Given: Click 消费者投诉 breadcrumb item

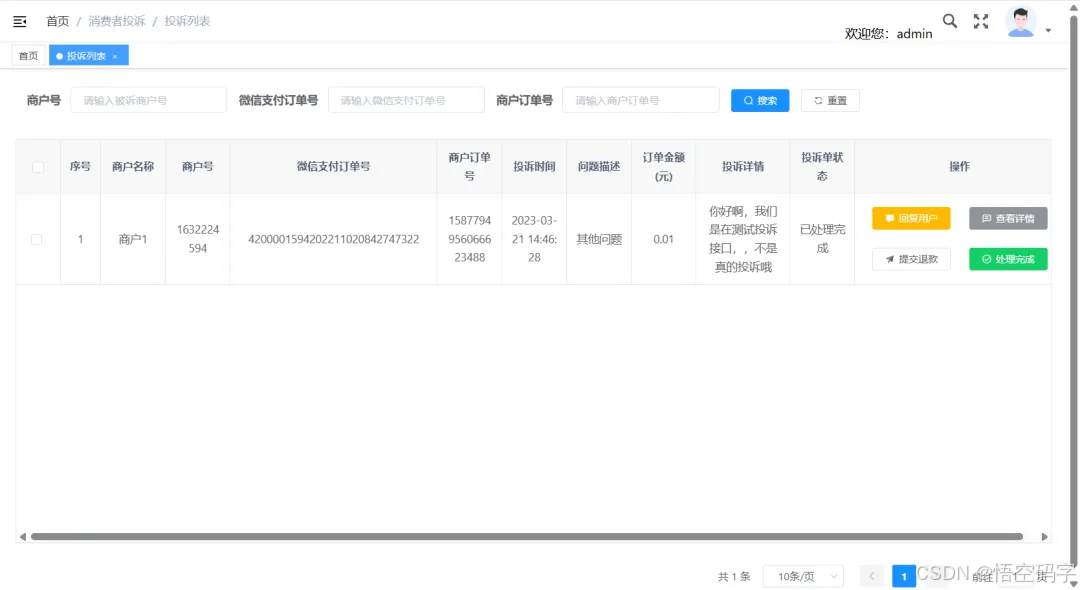Looking at the screenshot, I should [116, 21].
